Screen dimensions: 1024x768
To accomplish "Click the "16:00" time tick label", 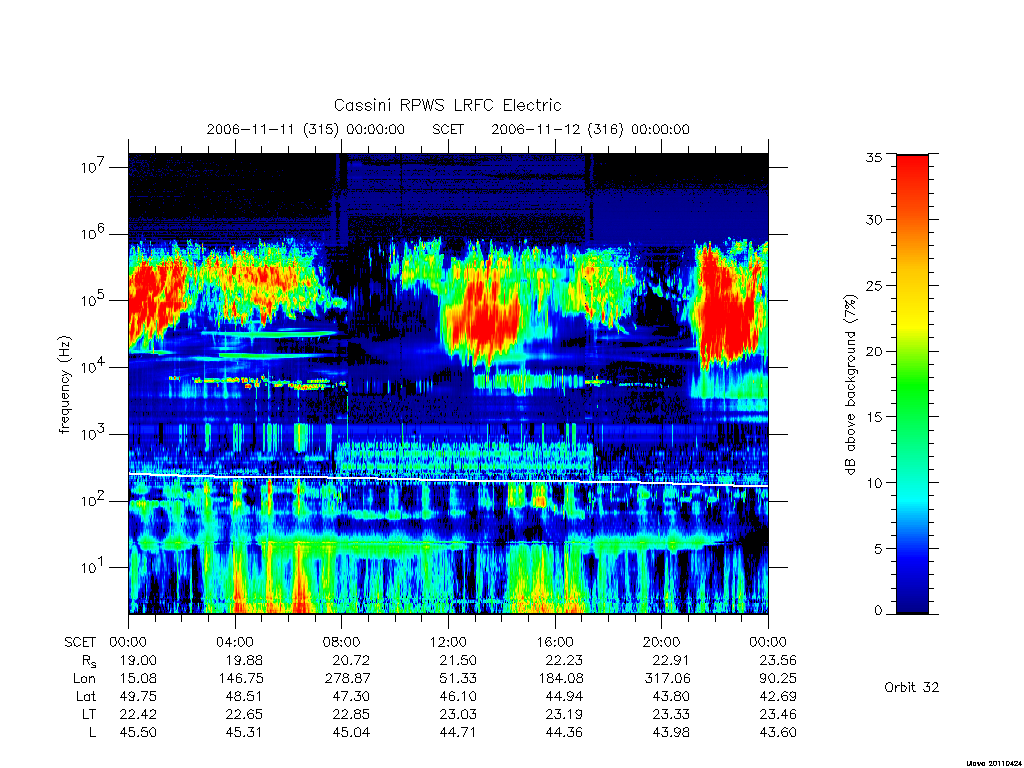I will (555, 643).
